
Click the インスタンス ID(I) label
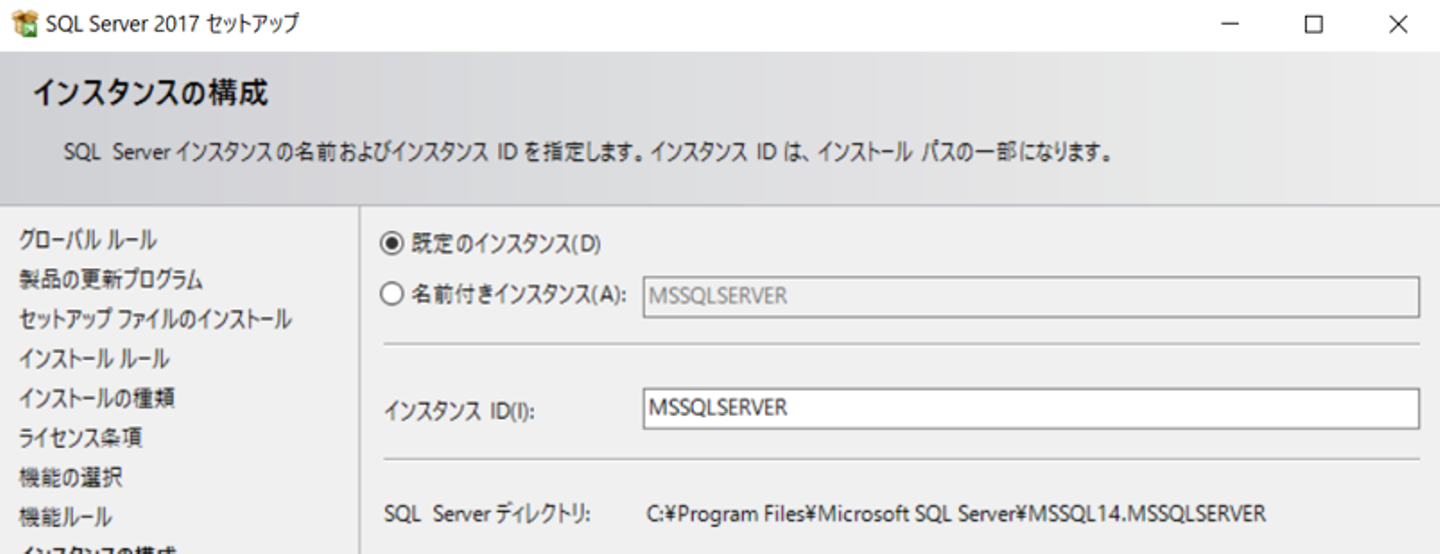click(x=460, y=410)
